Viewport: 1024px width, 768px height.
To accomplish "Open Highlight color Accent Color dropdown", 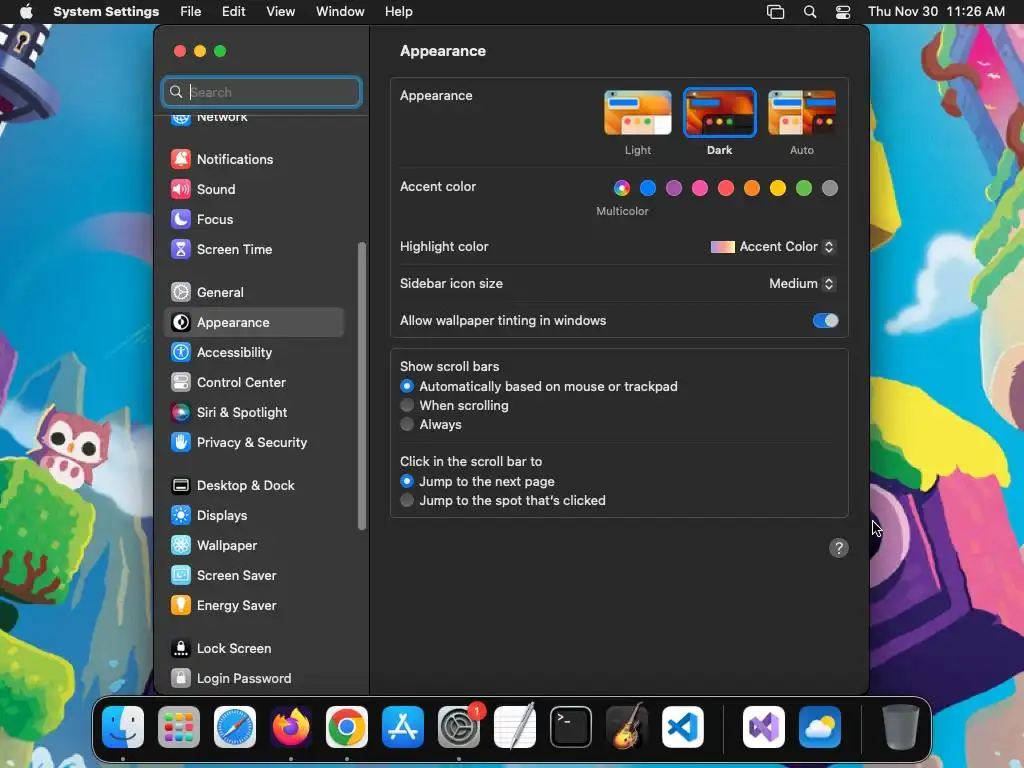I will [x=773, y=246].
